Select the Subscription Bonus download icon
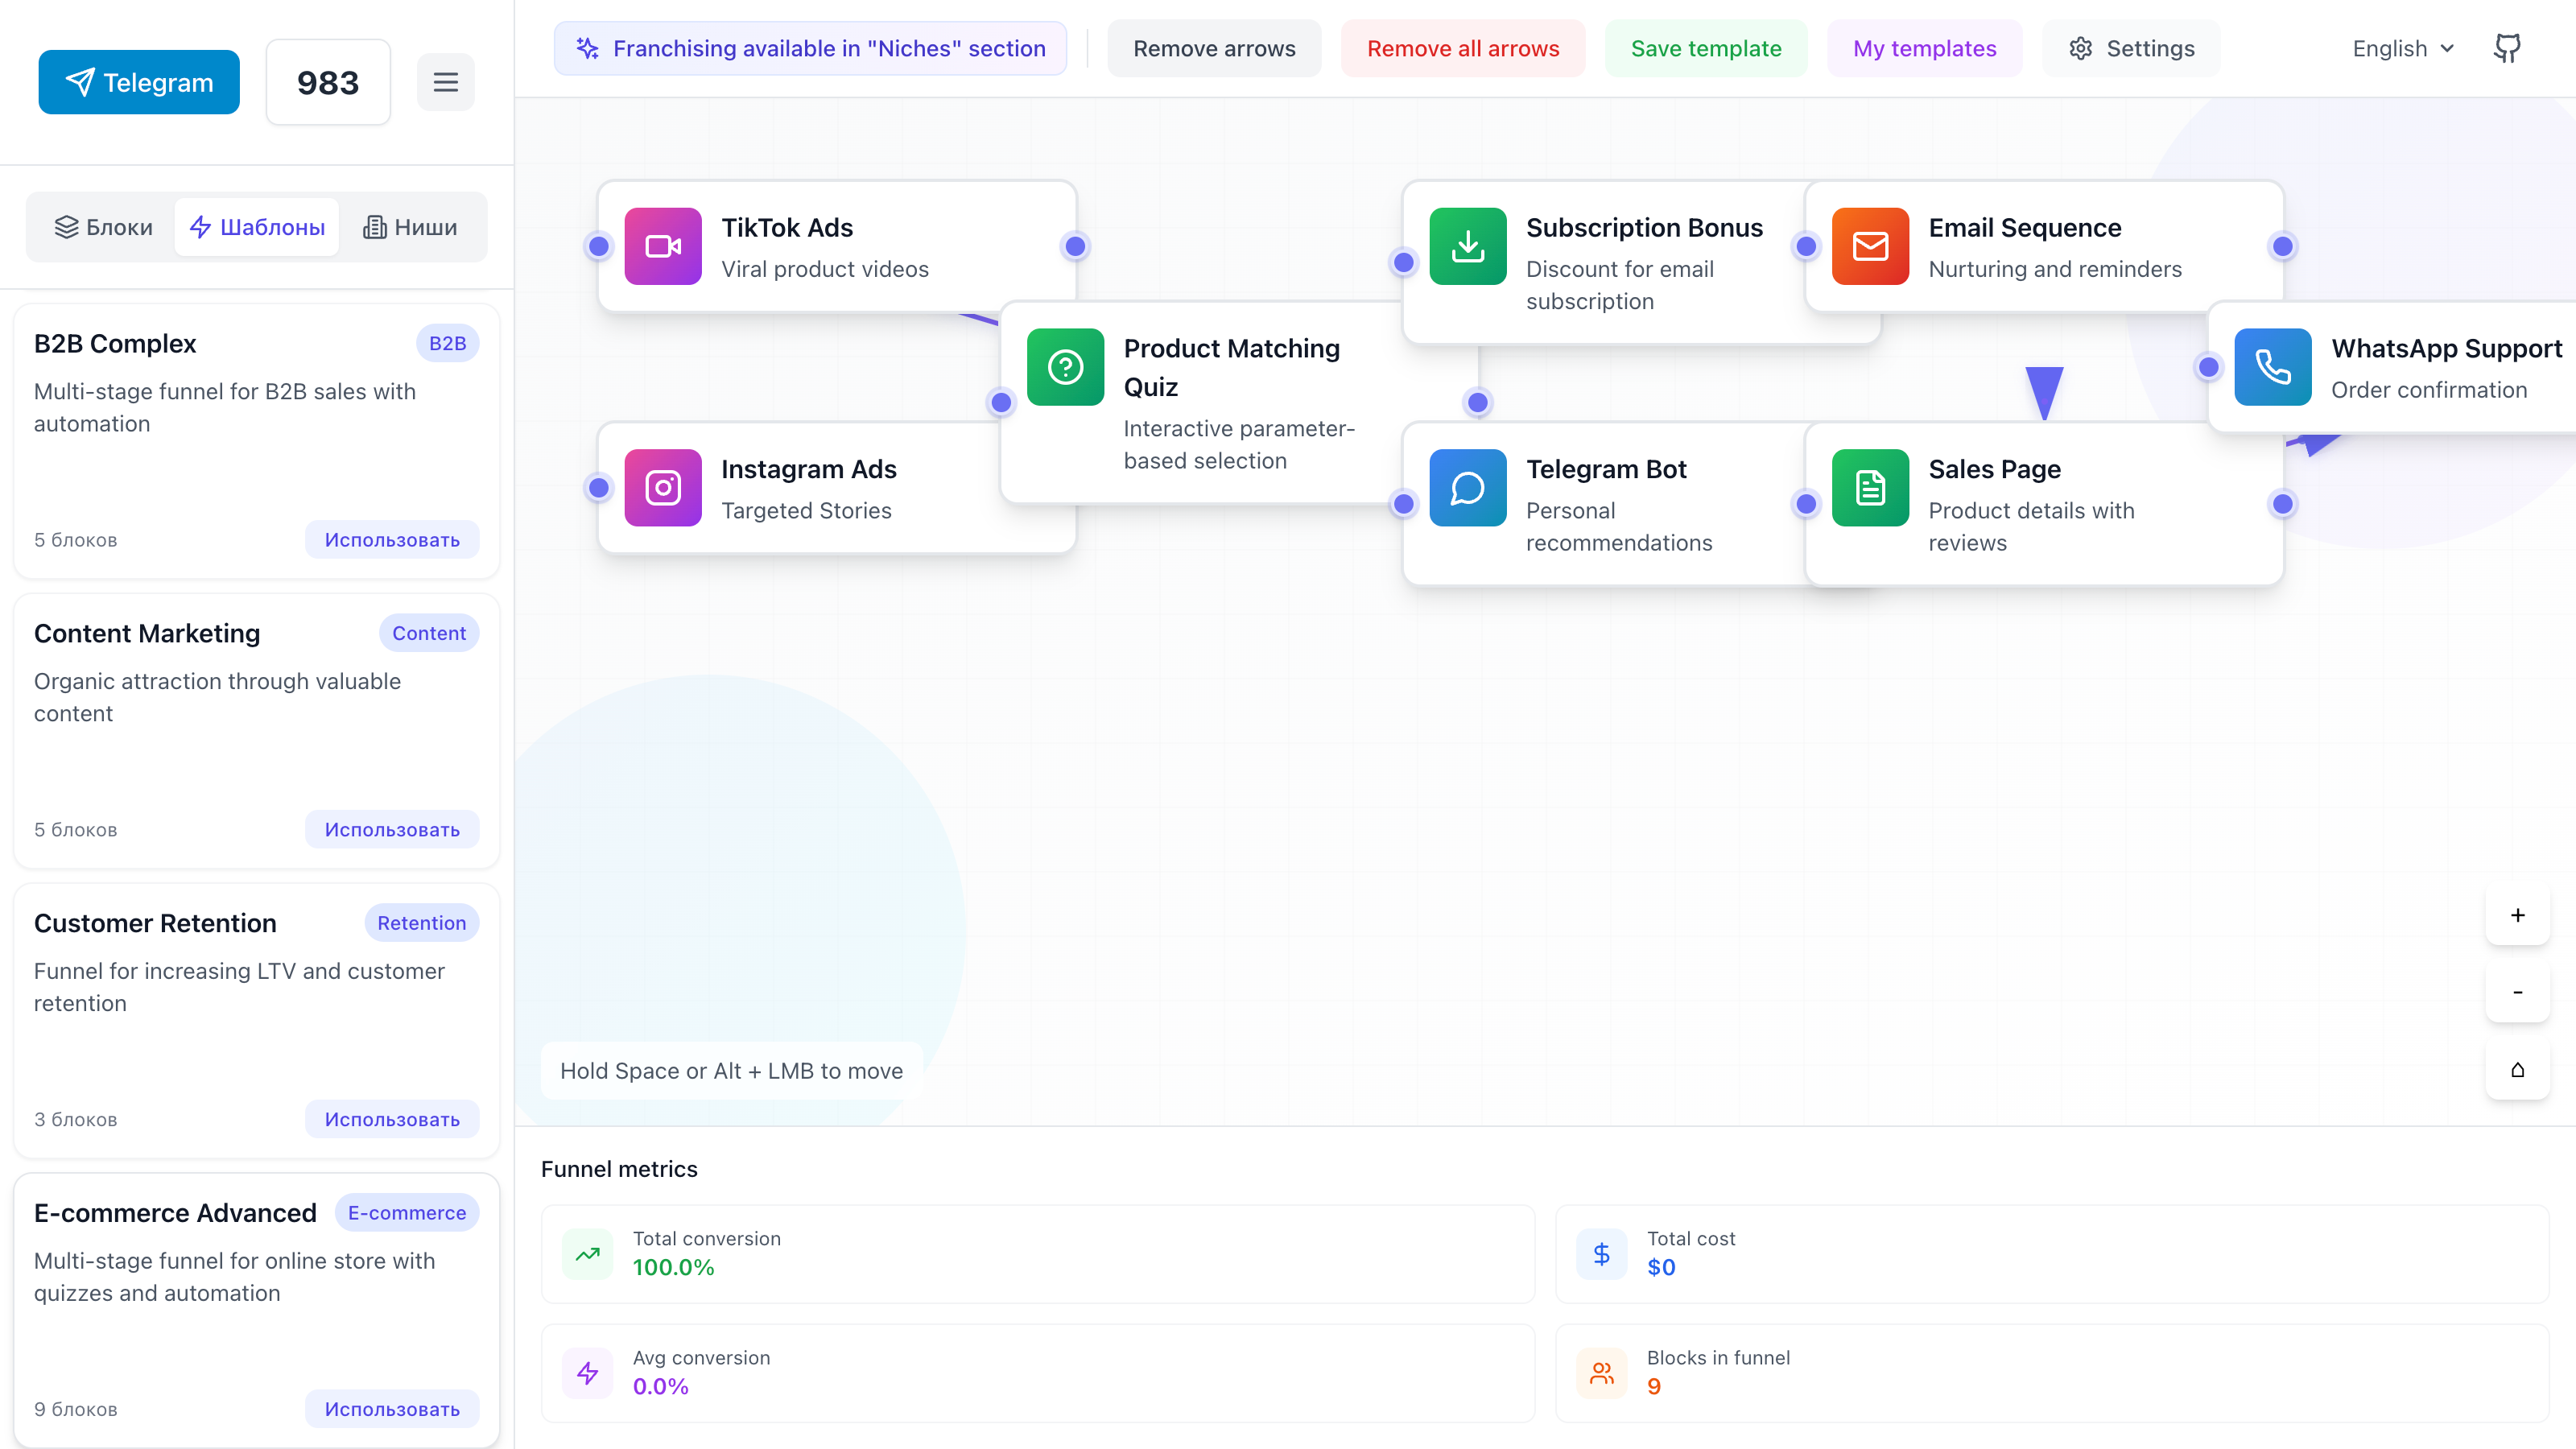Screen dimensions: 2576x1449 click(x=1468, y=246)
